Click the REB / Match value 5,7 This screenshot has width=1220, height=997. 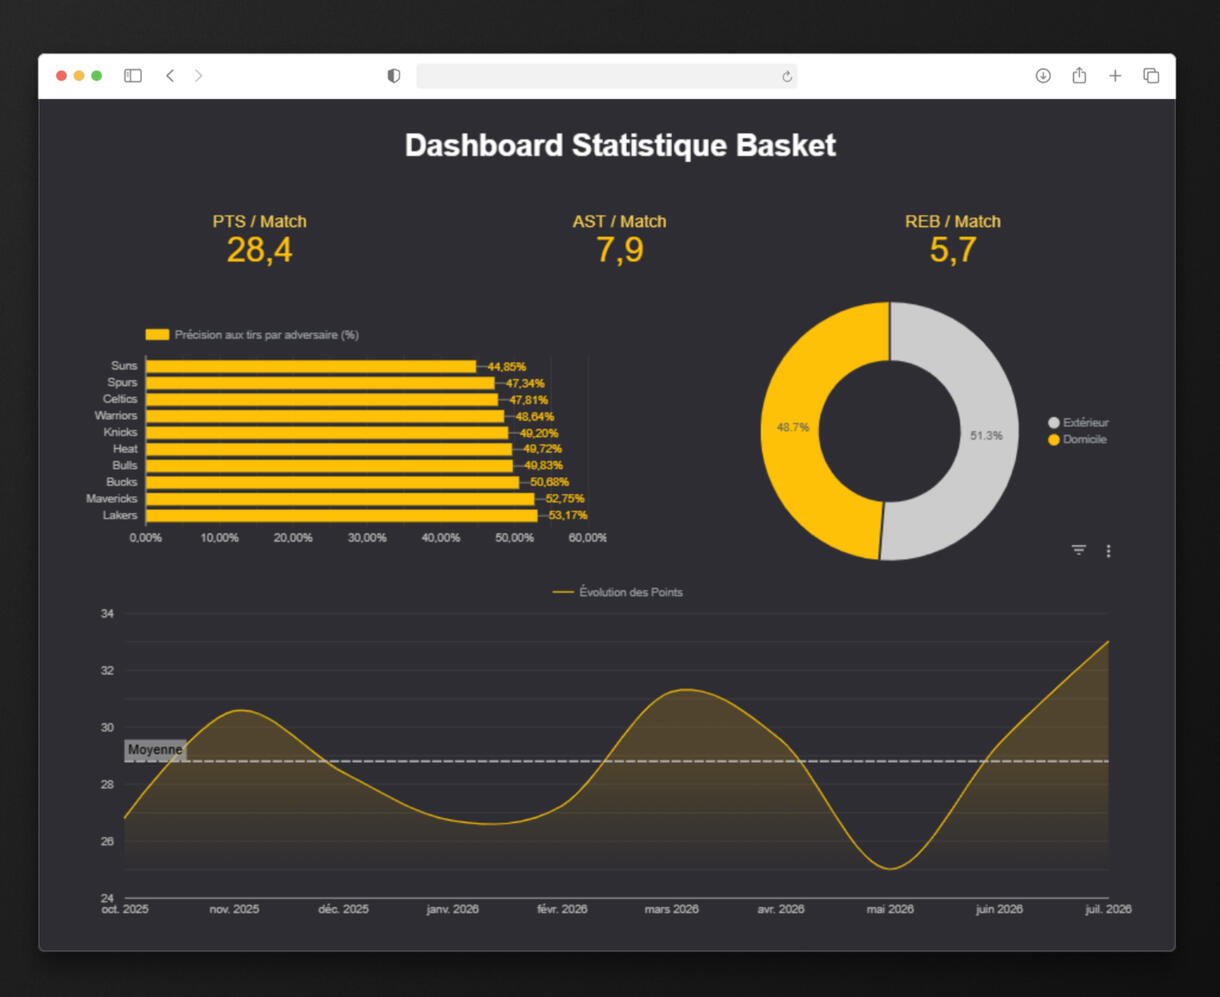(x=953, y=250)
